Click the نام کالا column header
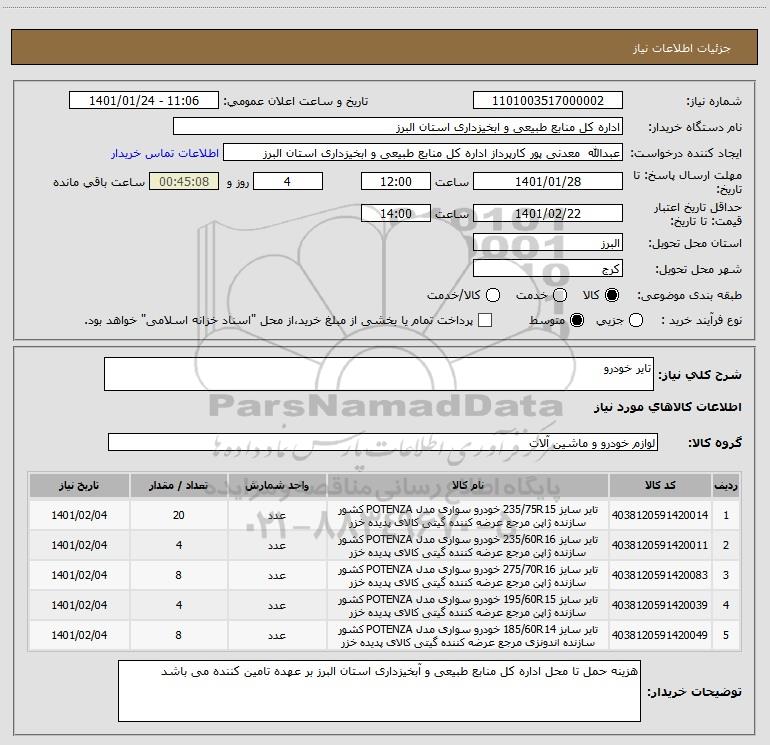 [x=468, y=485]
